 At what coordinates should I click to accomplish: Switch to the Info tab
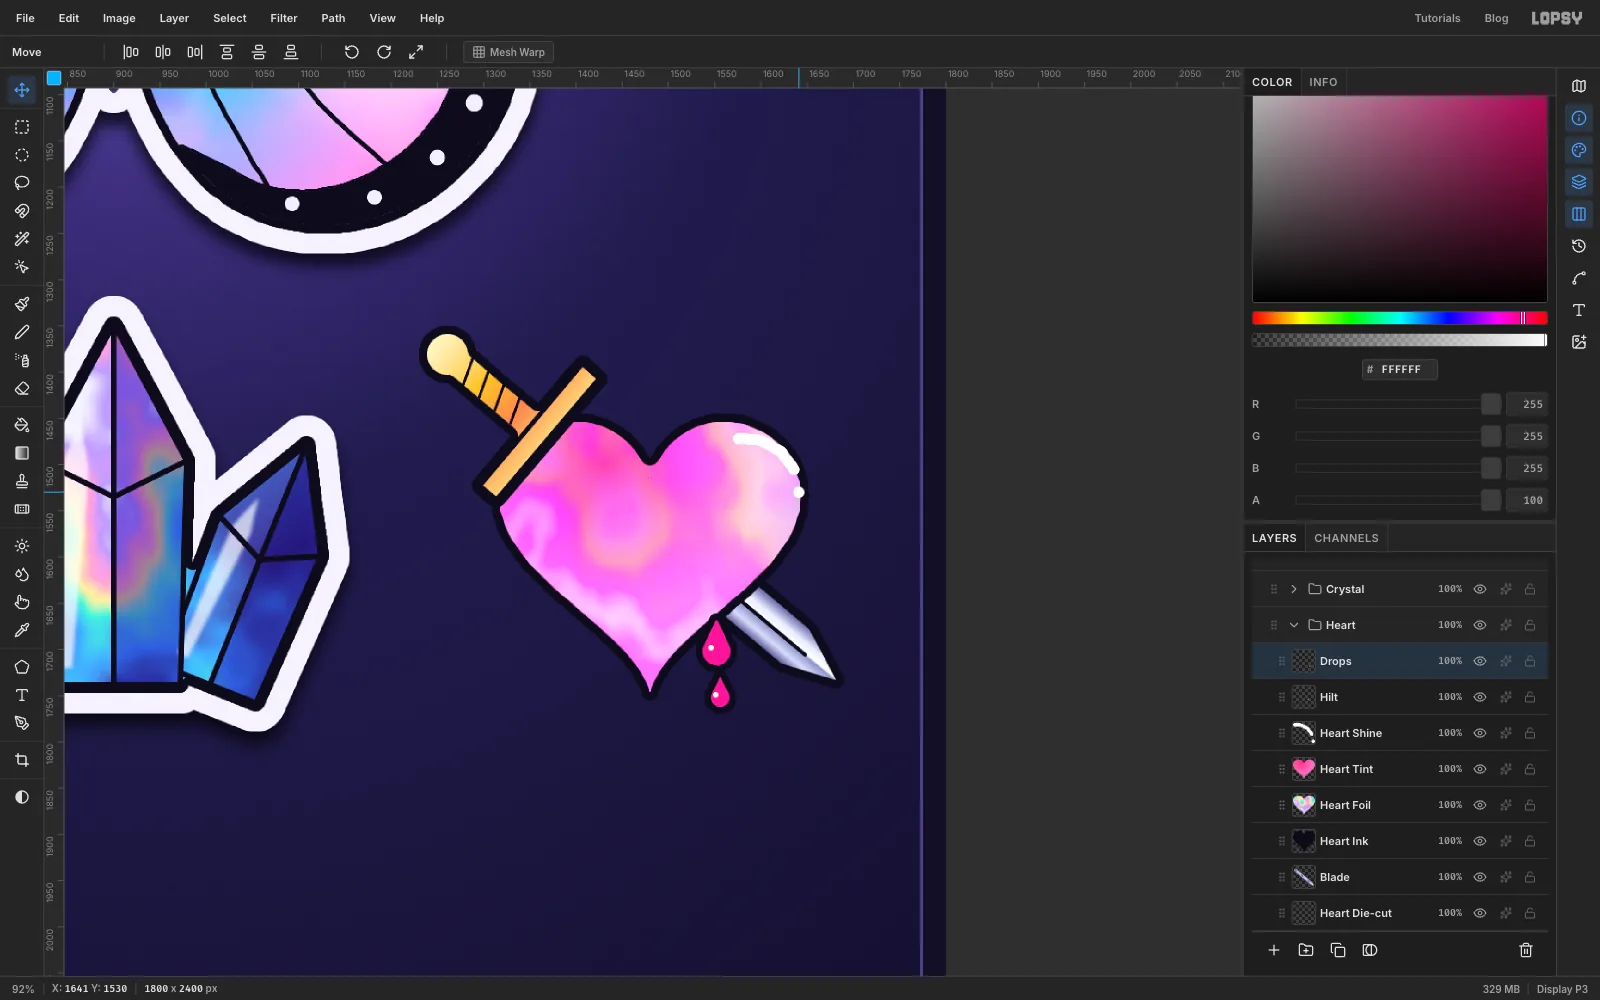(x=1323, y=82)
